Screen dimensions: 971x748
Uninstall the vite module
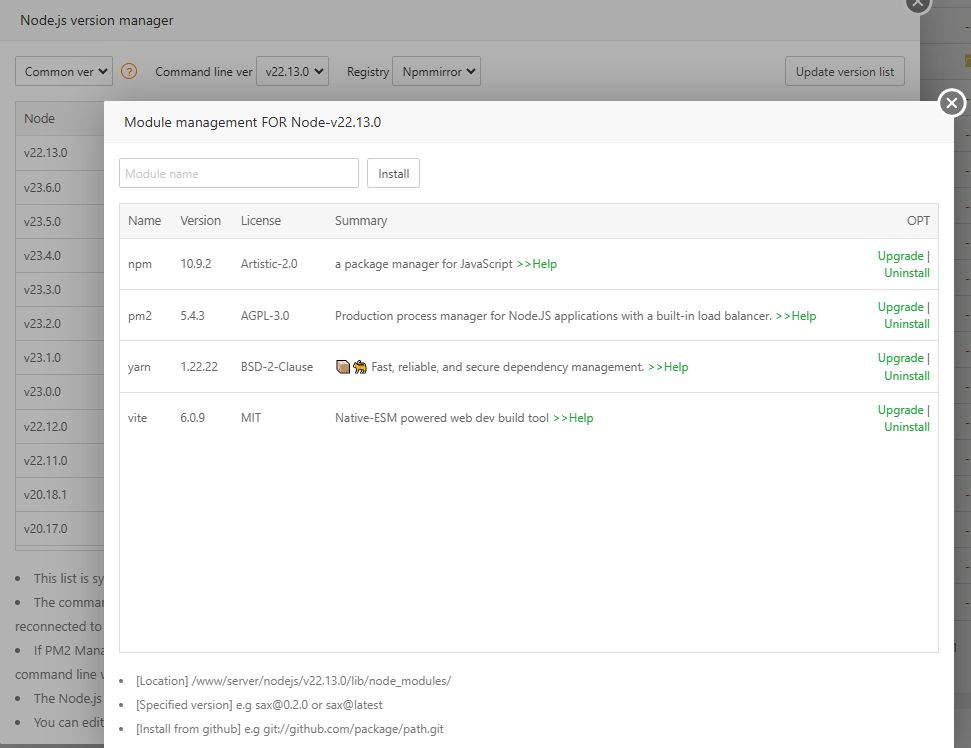pyautogui.click(x=906, y=427)
